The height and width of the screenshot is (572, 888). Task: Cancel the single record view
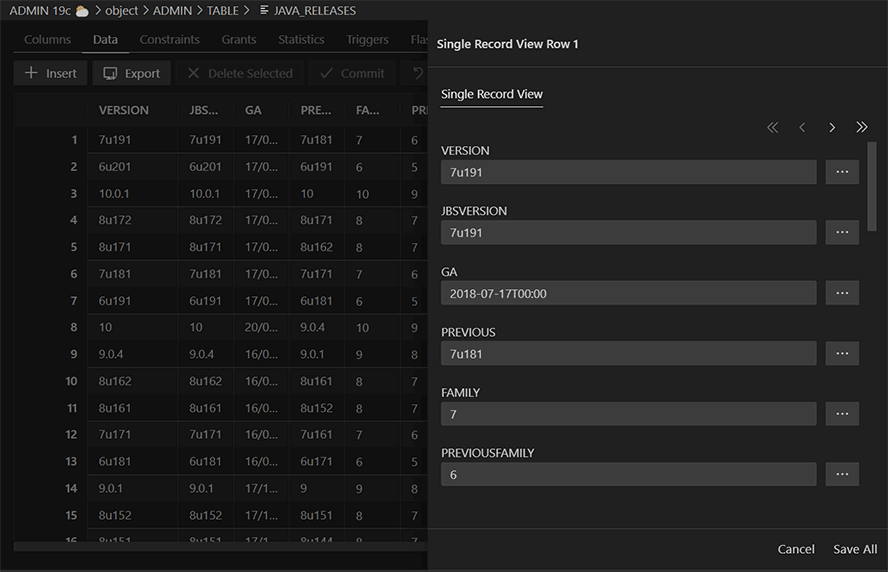796,549
